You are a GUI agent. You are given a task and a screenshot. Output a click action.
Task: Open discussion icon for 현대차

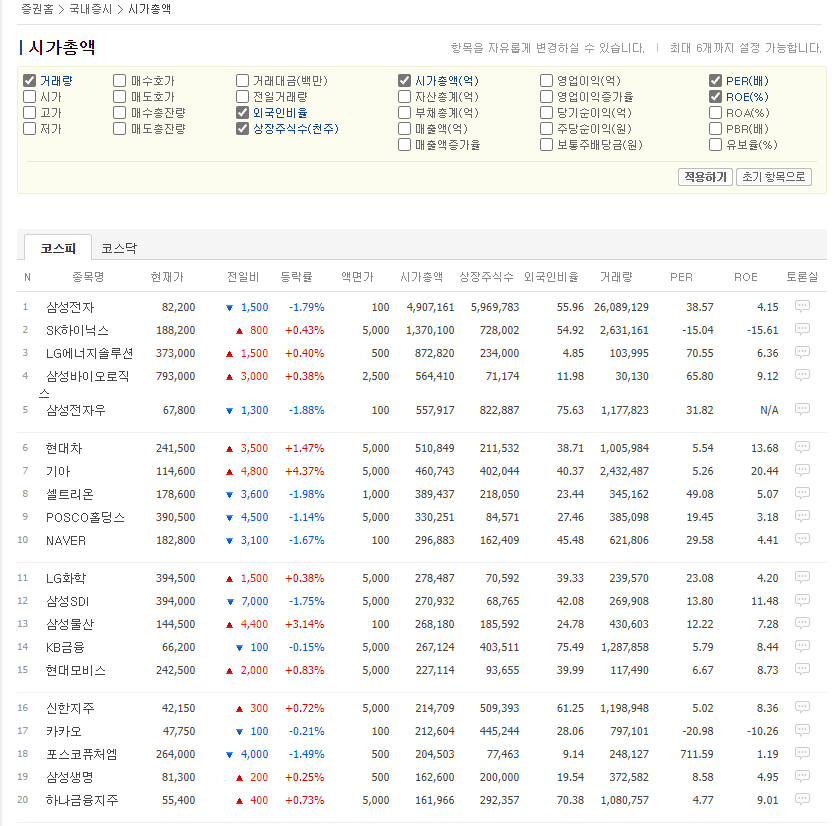coord(802,447)
